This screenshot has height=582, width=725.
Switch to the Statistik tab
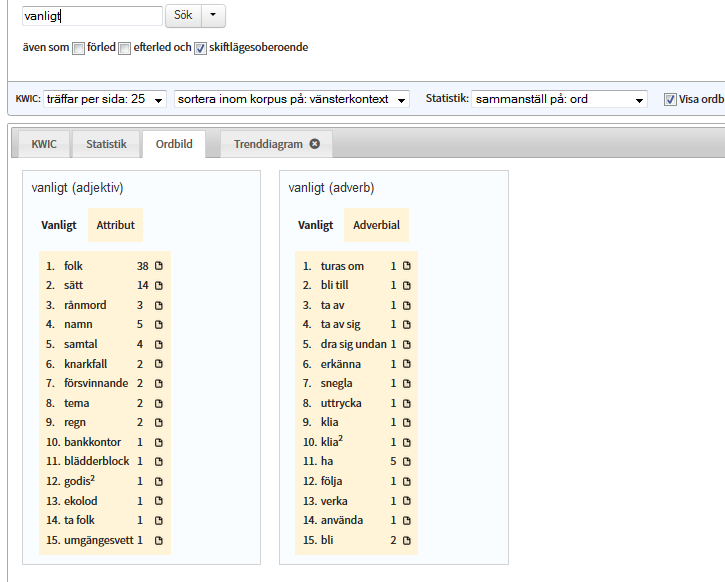pyautogui.click(x=106, y=144)
